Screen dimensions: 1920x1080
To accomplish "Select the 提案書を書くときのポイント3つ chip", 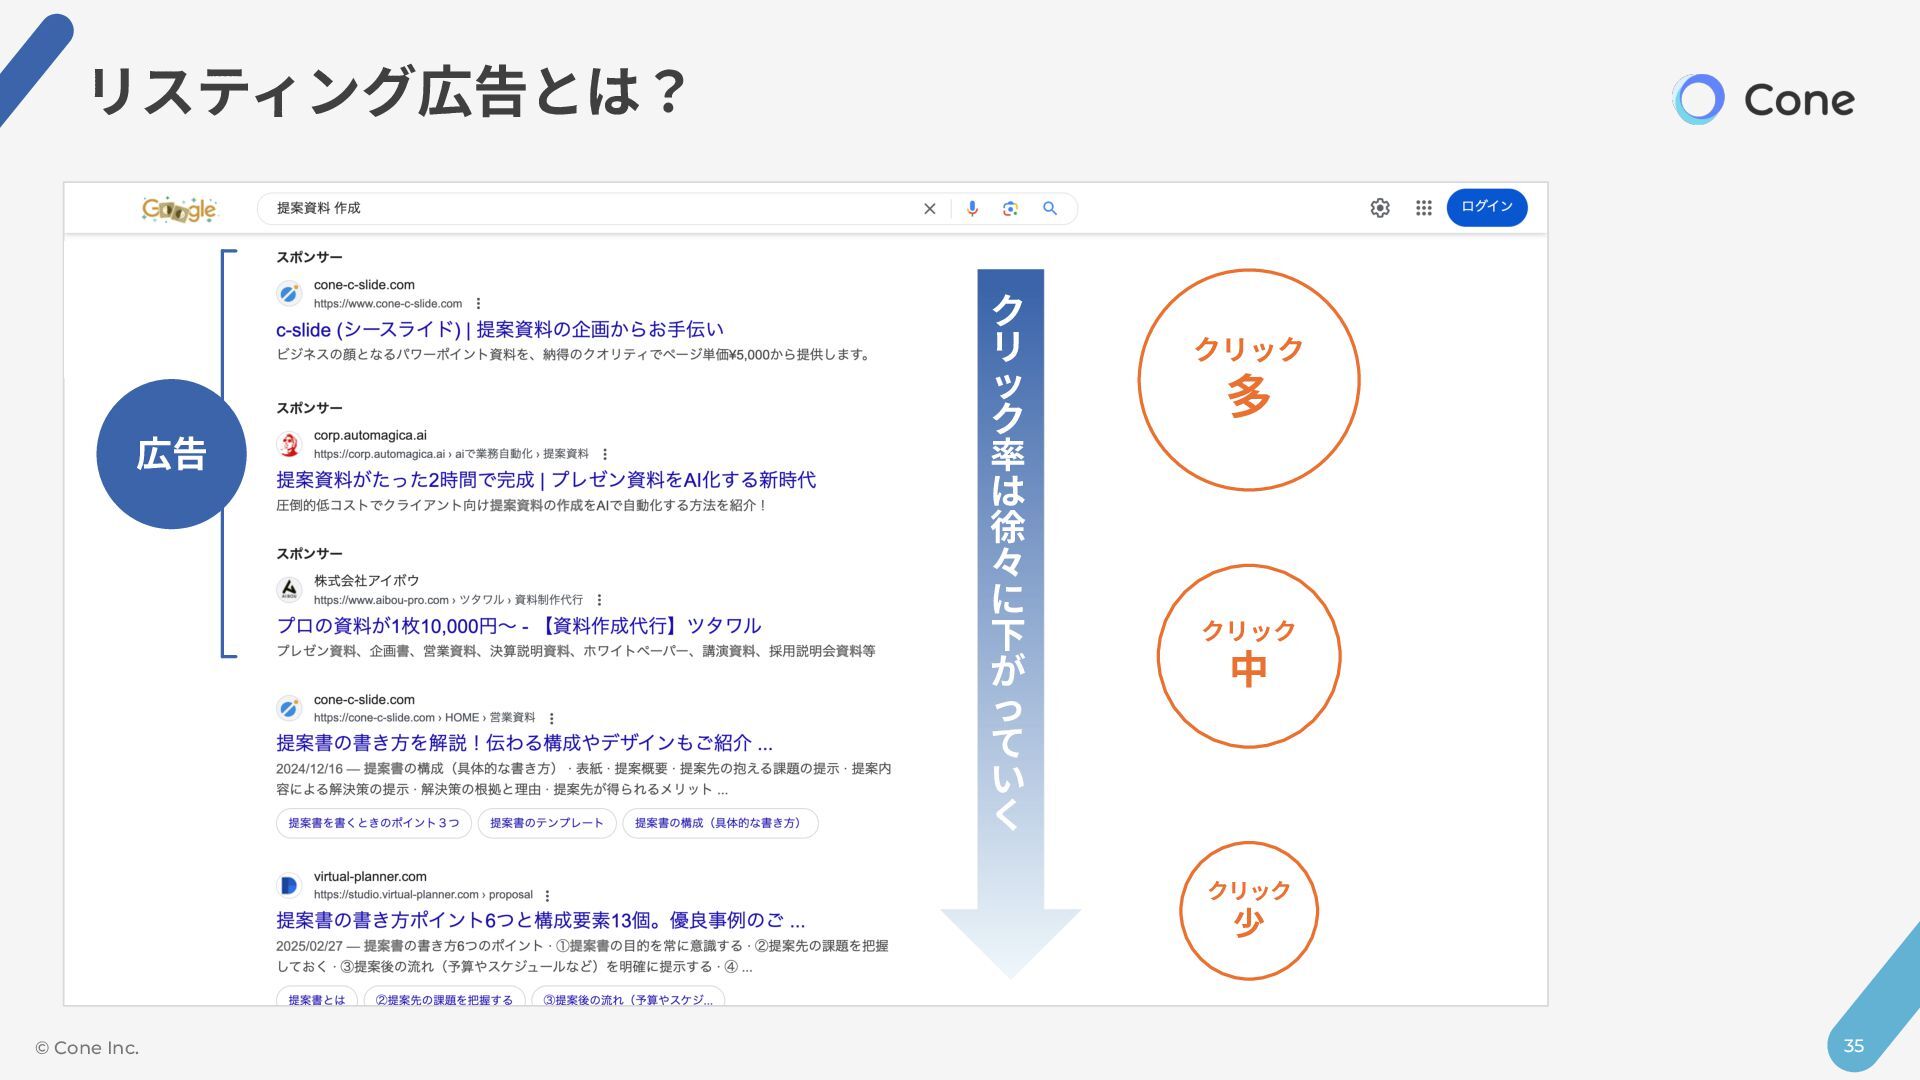I will pos(373,823).
